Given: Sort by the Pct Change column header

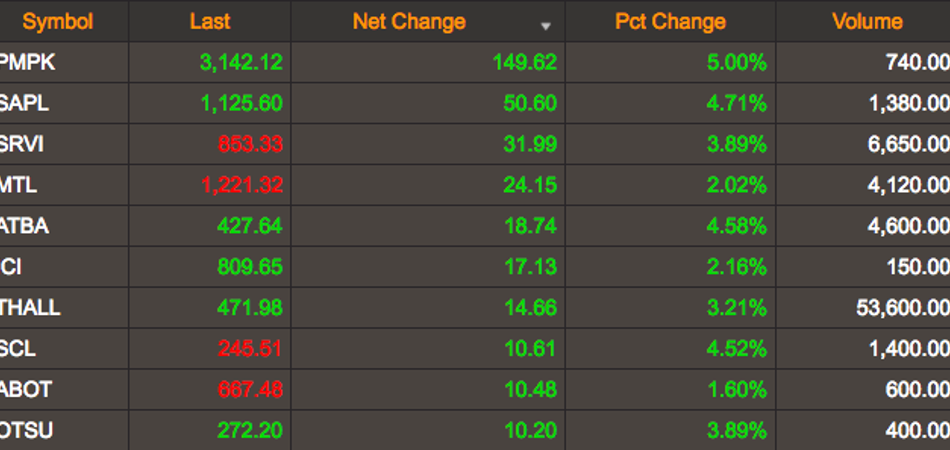Looking at the screenshot, I should [670, 22].
